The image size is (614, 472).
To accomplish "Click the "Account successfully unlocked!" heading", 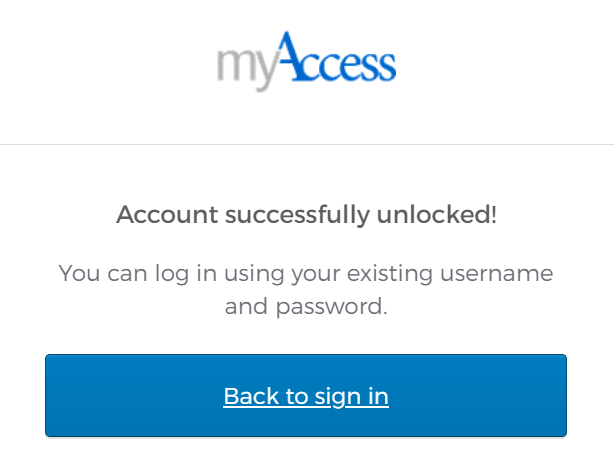I will click(x=306, y=214).
